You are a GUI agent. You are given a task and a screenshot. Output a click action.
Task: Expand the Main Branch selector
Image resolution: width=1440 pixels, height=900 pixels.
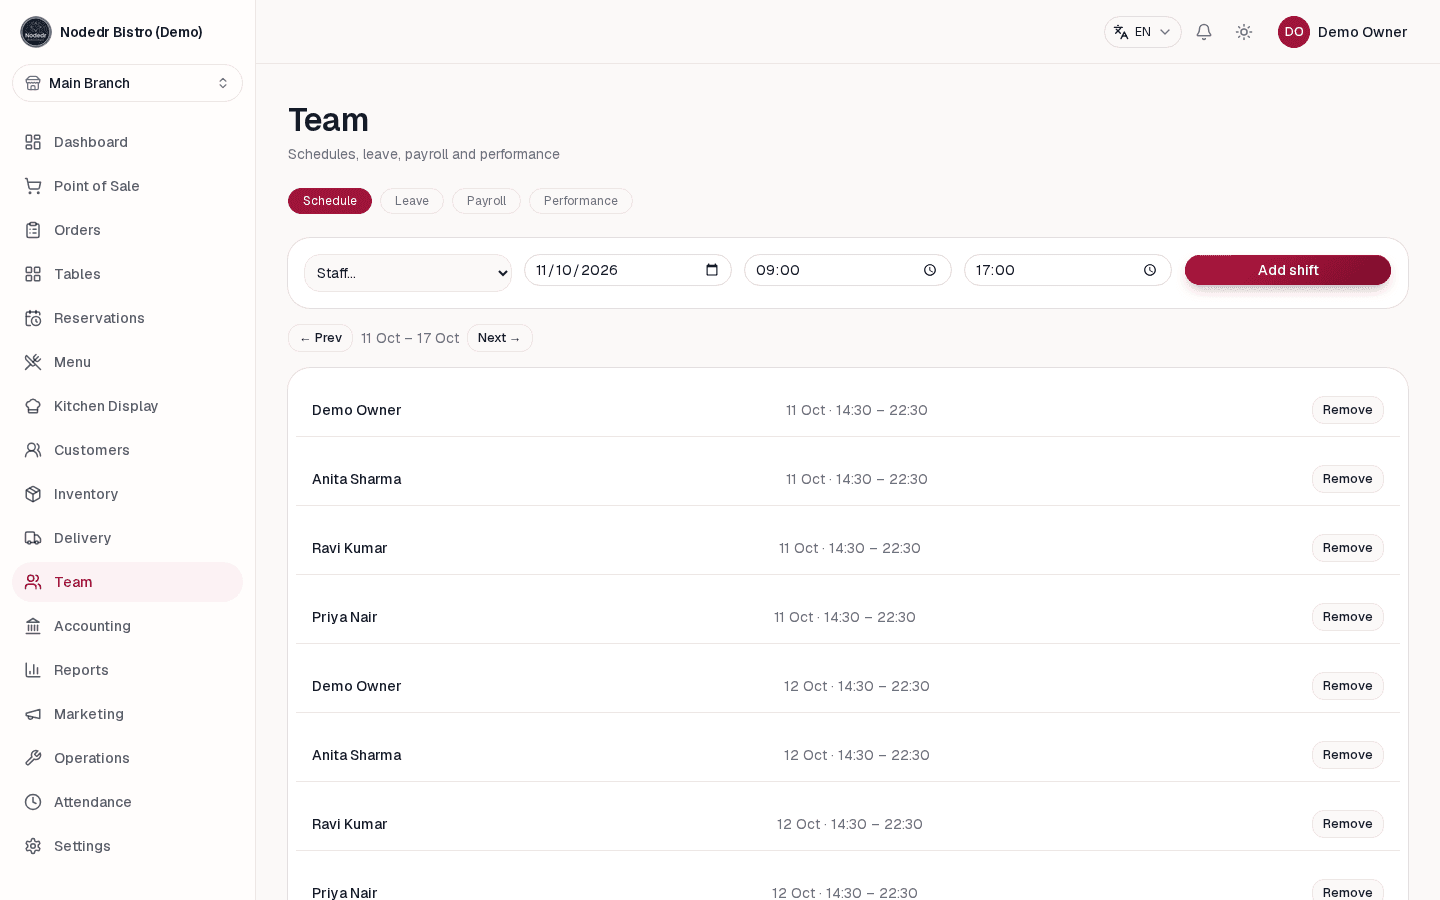point(127,83)
